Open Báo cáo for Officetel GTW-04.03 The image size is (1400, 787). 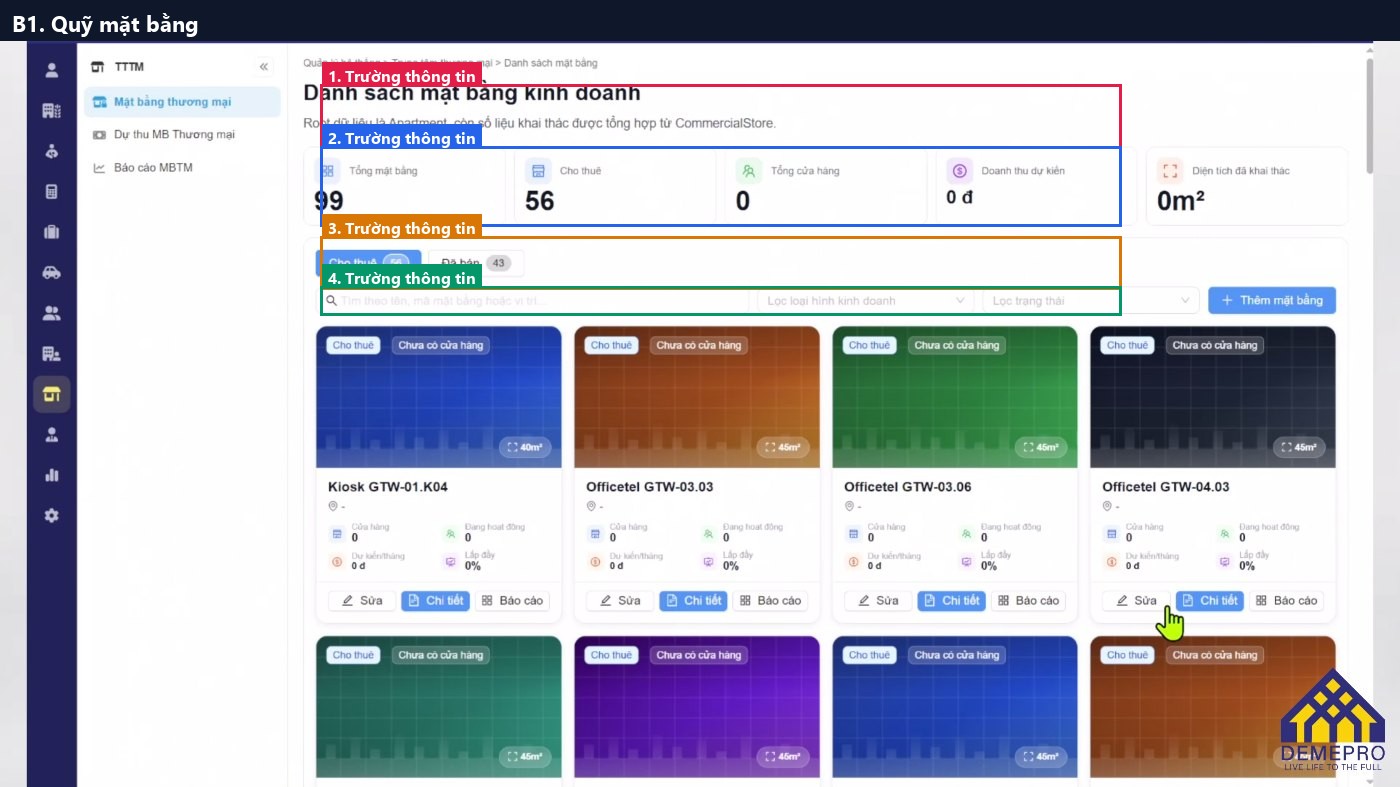(x=1286, y=600)
